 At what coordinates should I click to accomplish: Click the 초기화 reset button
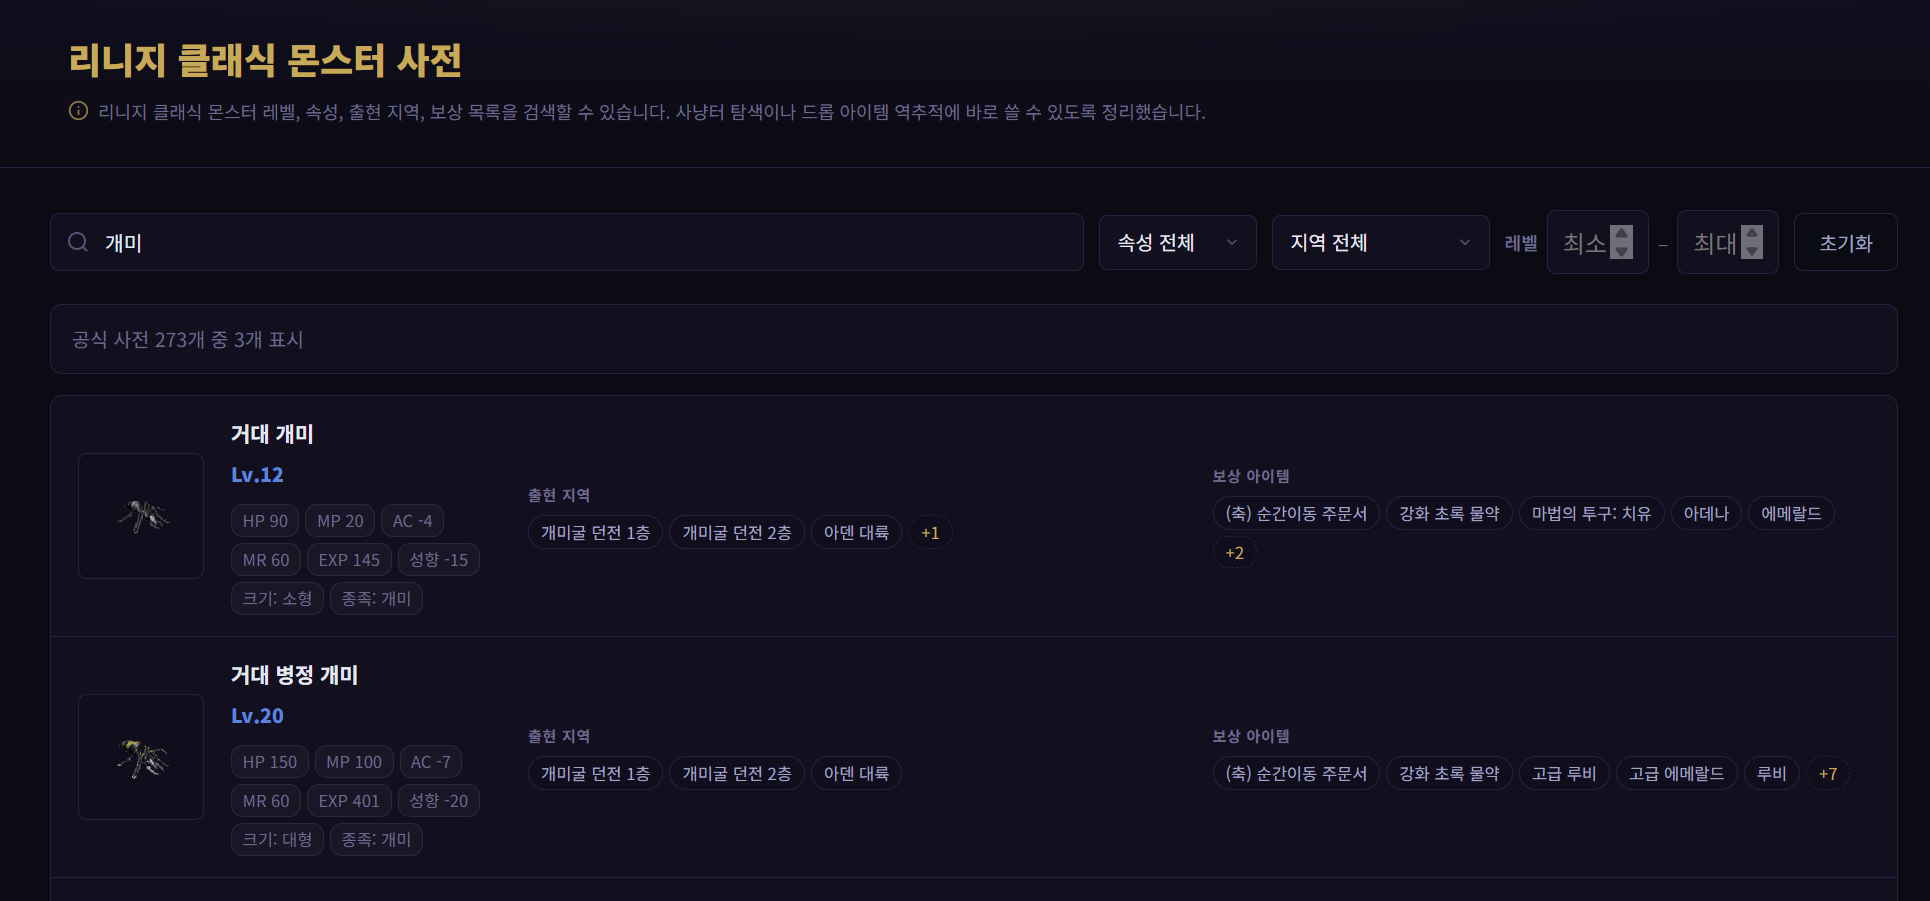[1845, 242]
